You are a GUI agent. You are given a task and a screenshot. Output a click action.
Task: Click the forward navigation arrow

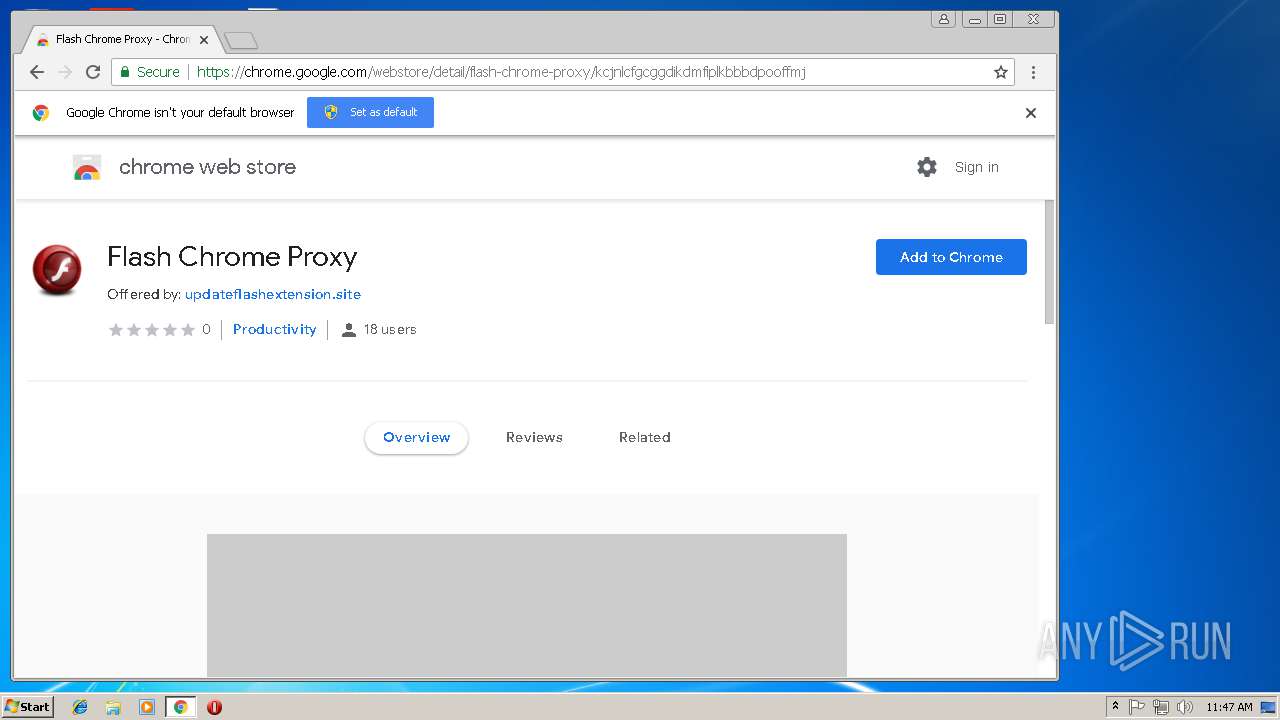tap(65, 72)
